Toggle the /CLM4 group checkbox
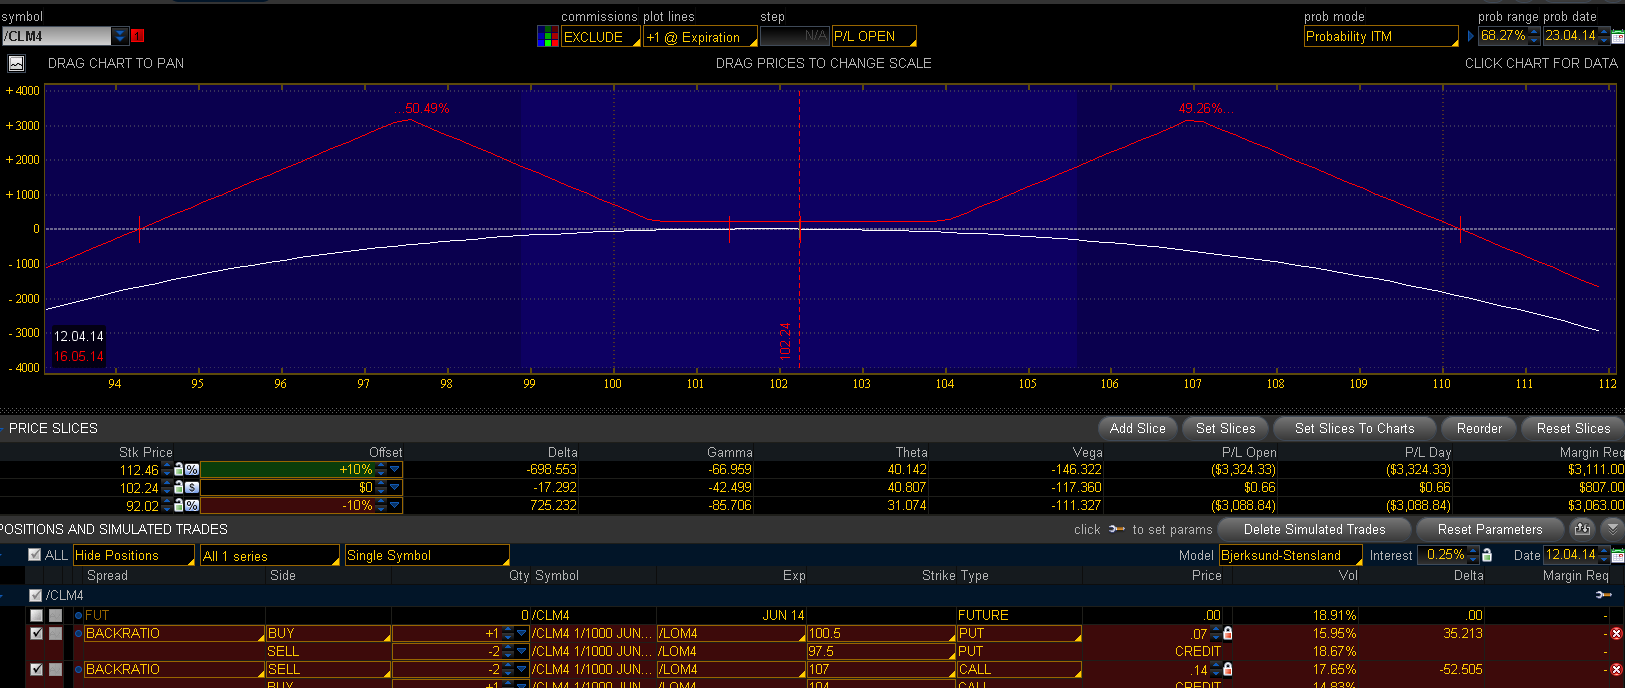 [35, 595]
